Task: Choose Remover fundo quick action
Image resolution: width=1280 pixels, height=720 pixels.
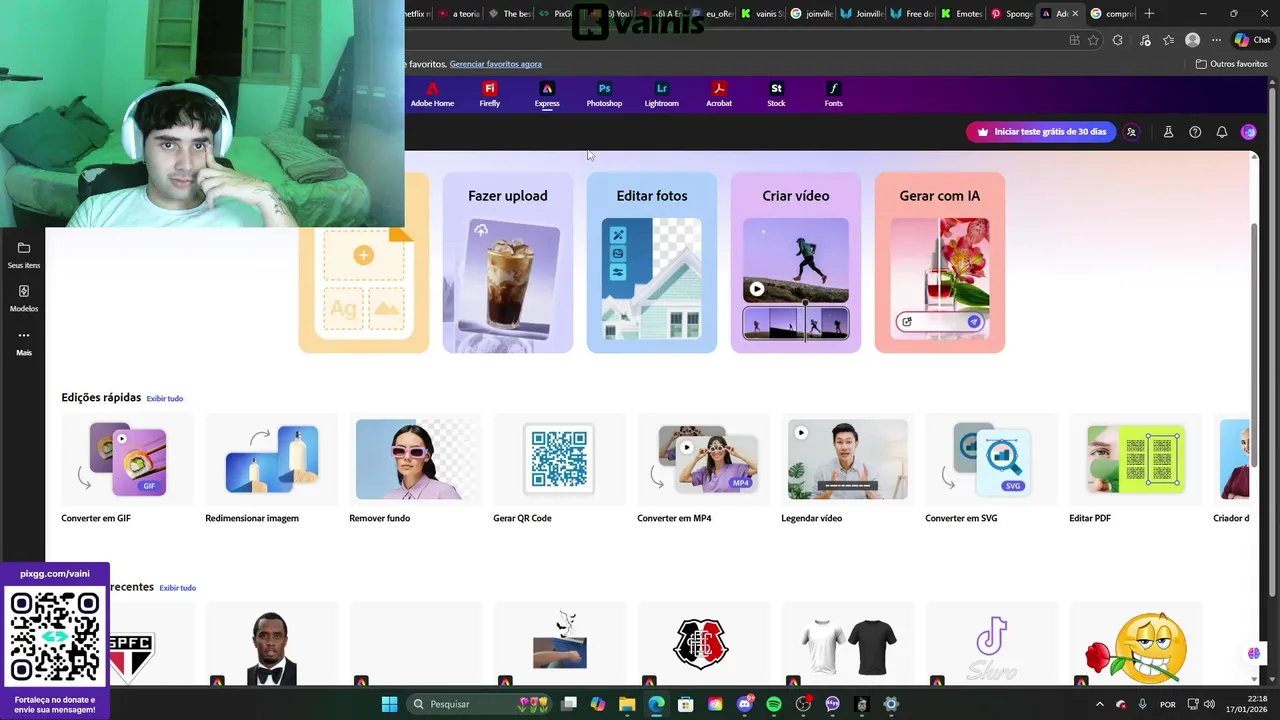Action: [x=416, y=470]
